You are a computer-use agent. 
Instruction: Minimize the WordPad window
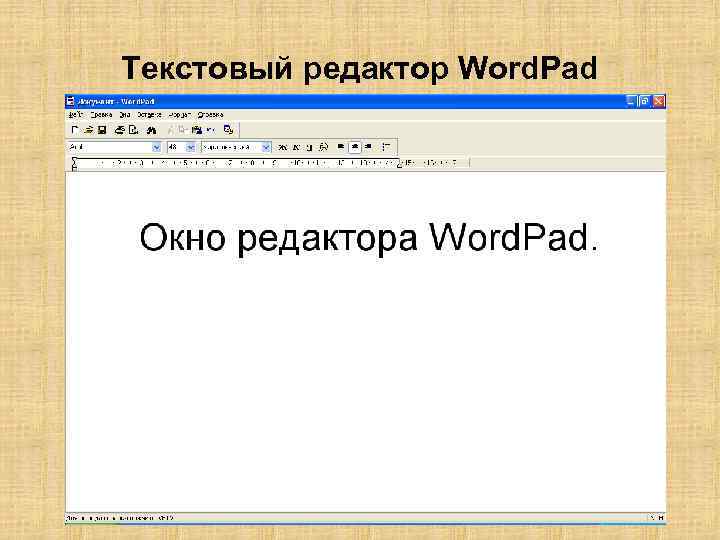tap(631, 101)
